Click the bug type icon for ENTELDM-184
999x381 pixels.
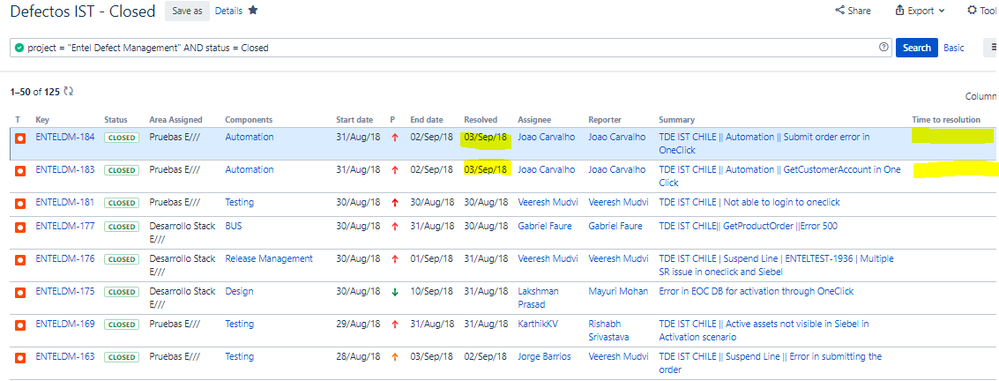[20, 138]
